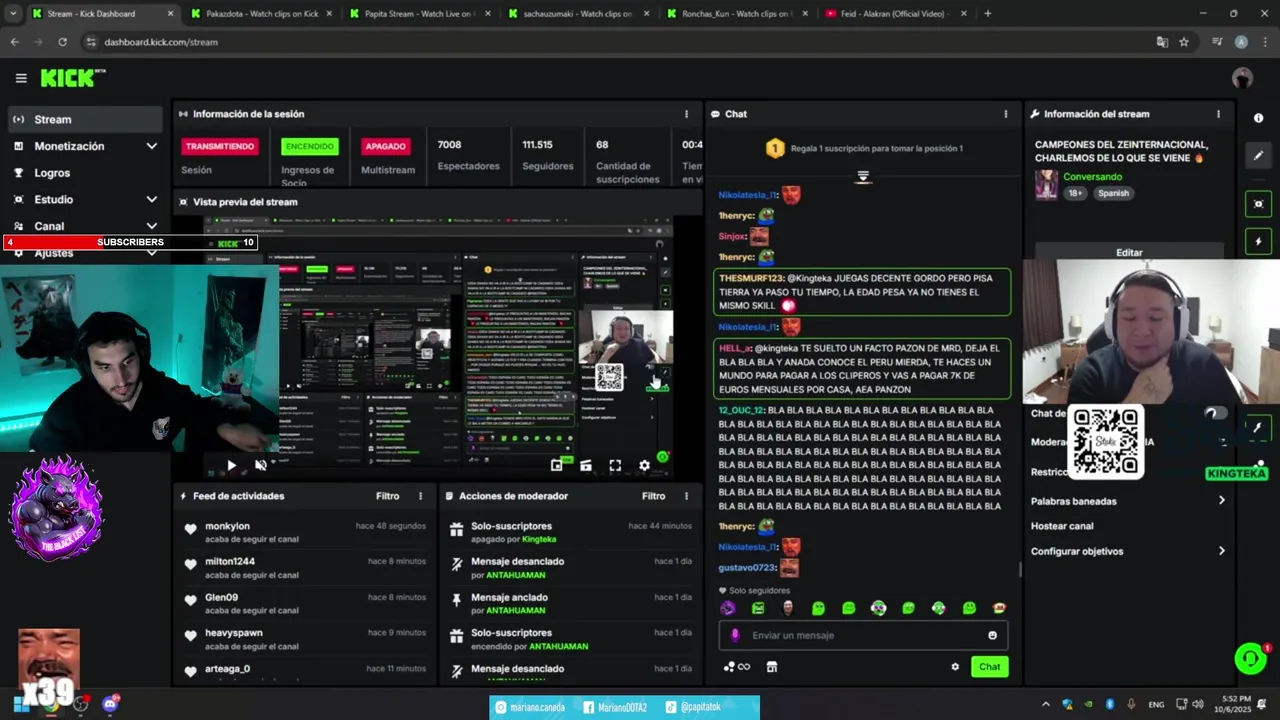Toggle the ENCENDIDO ingresos de socio badge
This screenshot has width=1280, height=720.
coord(310,146)
